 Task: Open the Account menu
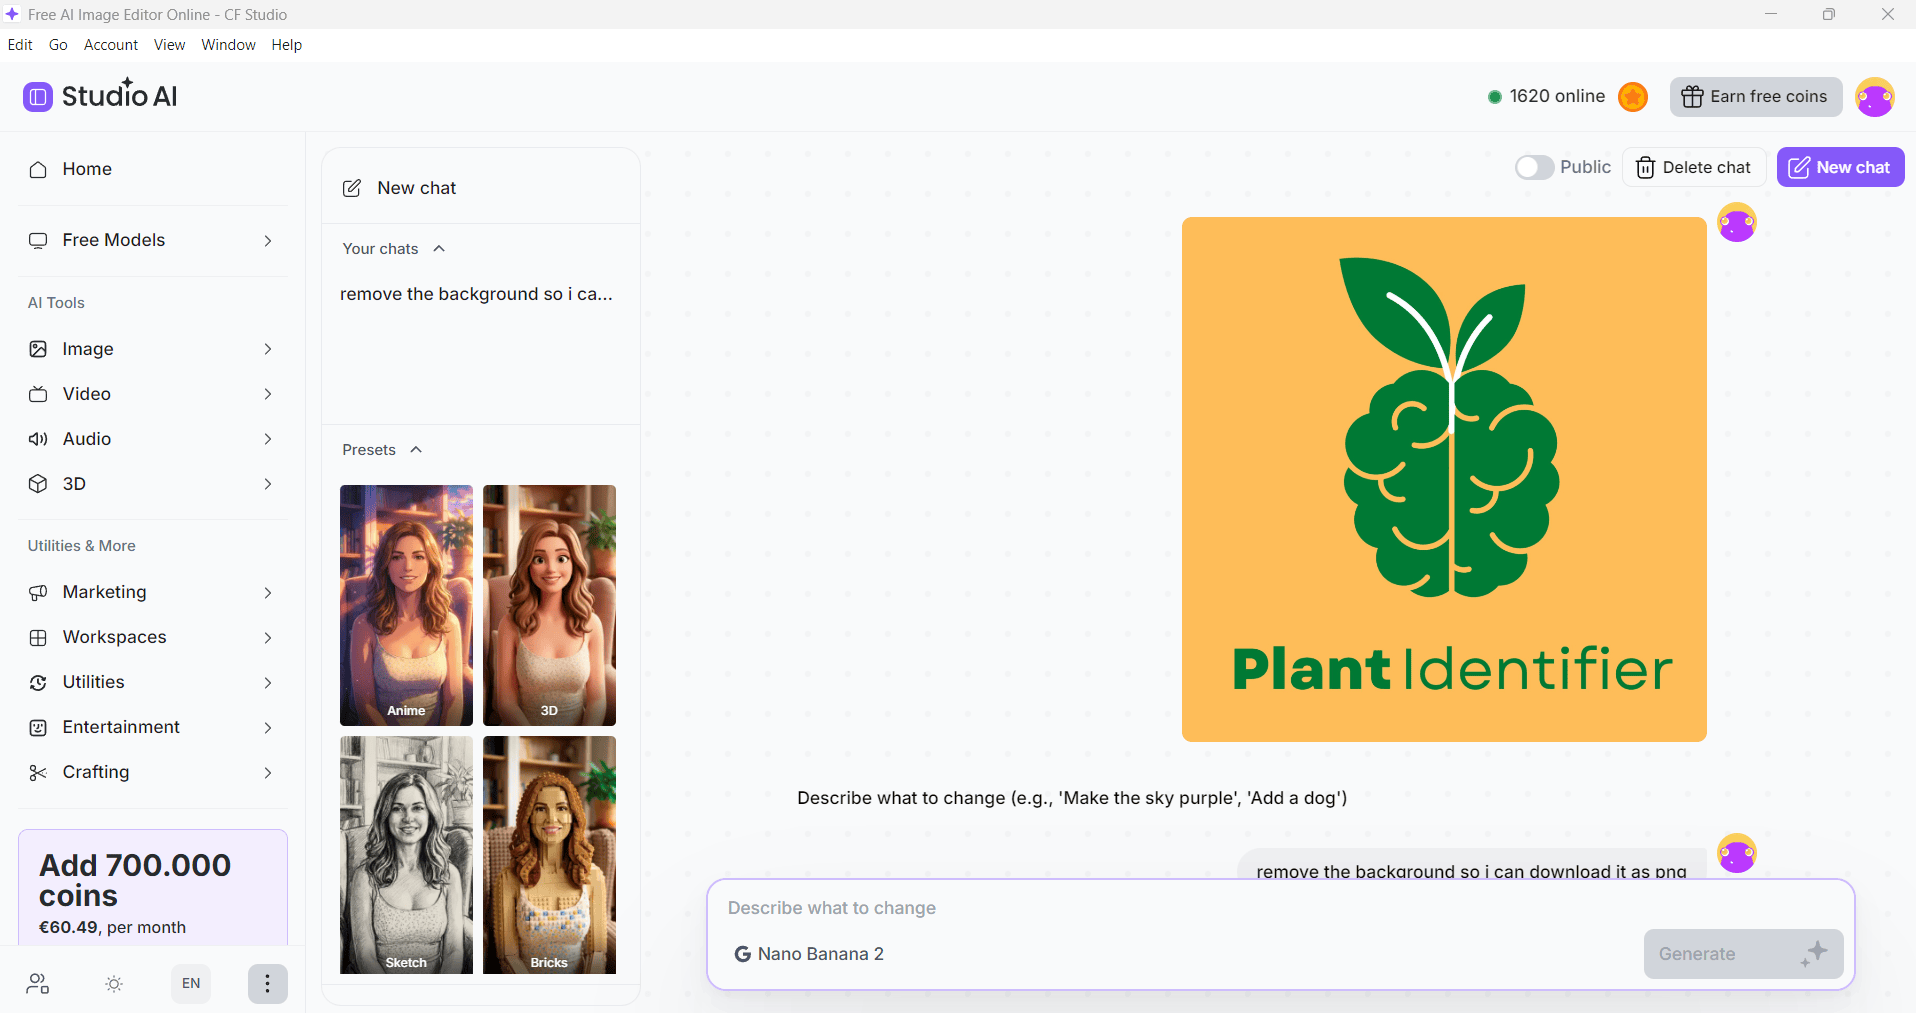111,45
